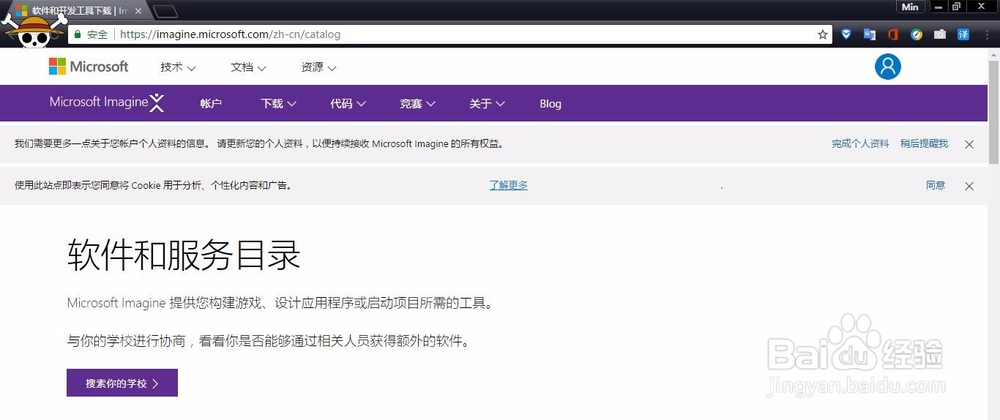Screen dimensions: 1000x420
Task: Open the Microsoft Imagine home logo
Action: click(107, 103)
